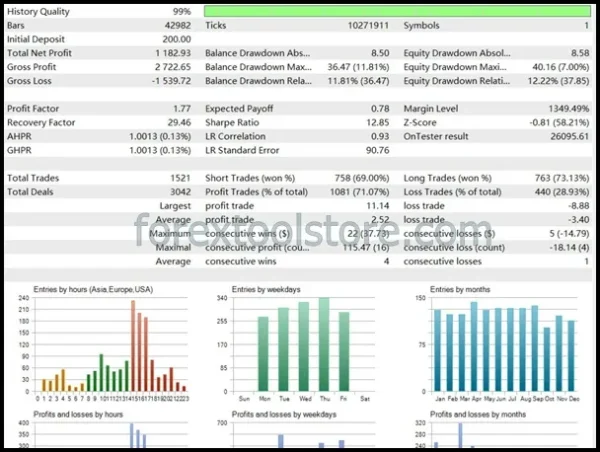Click the Oct bar in months chart
Viewport: 600px width, 452px height.
(x=547, y=359)
